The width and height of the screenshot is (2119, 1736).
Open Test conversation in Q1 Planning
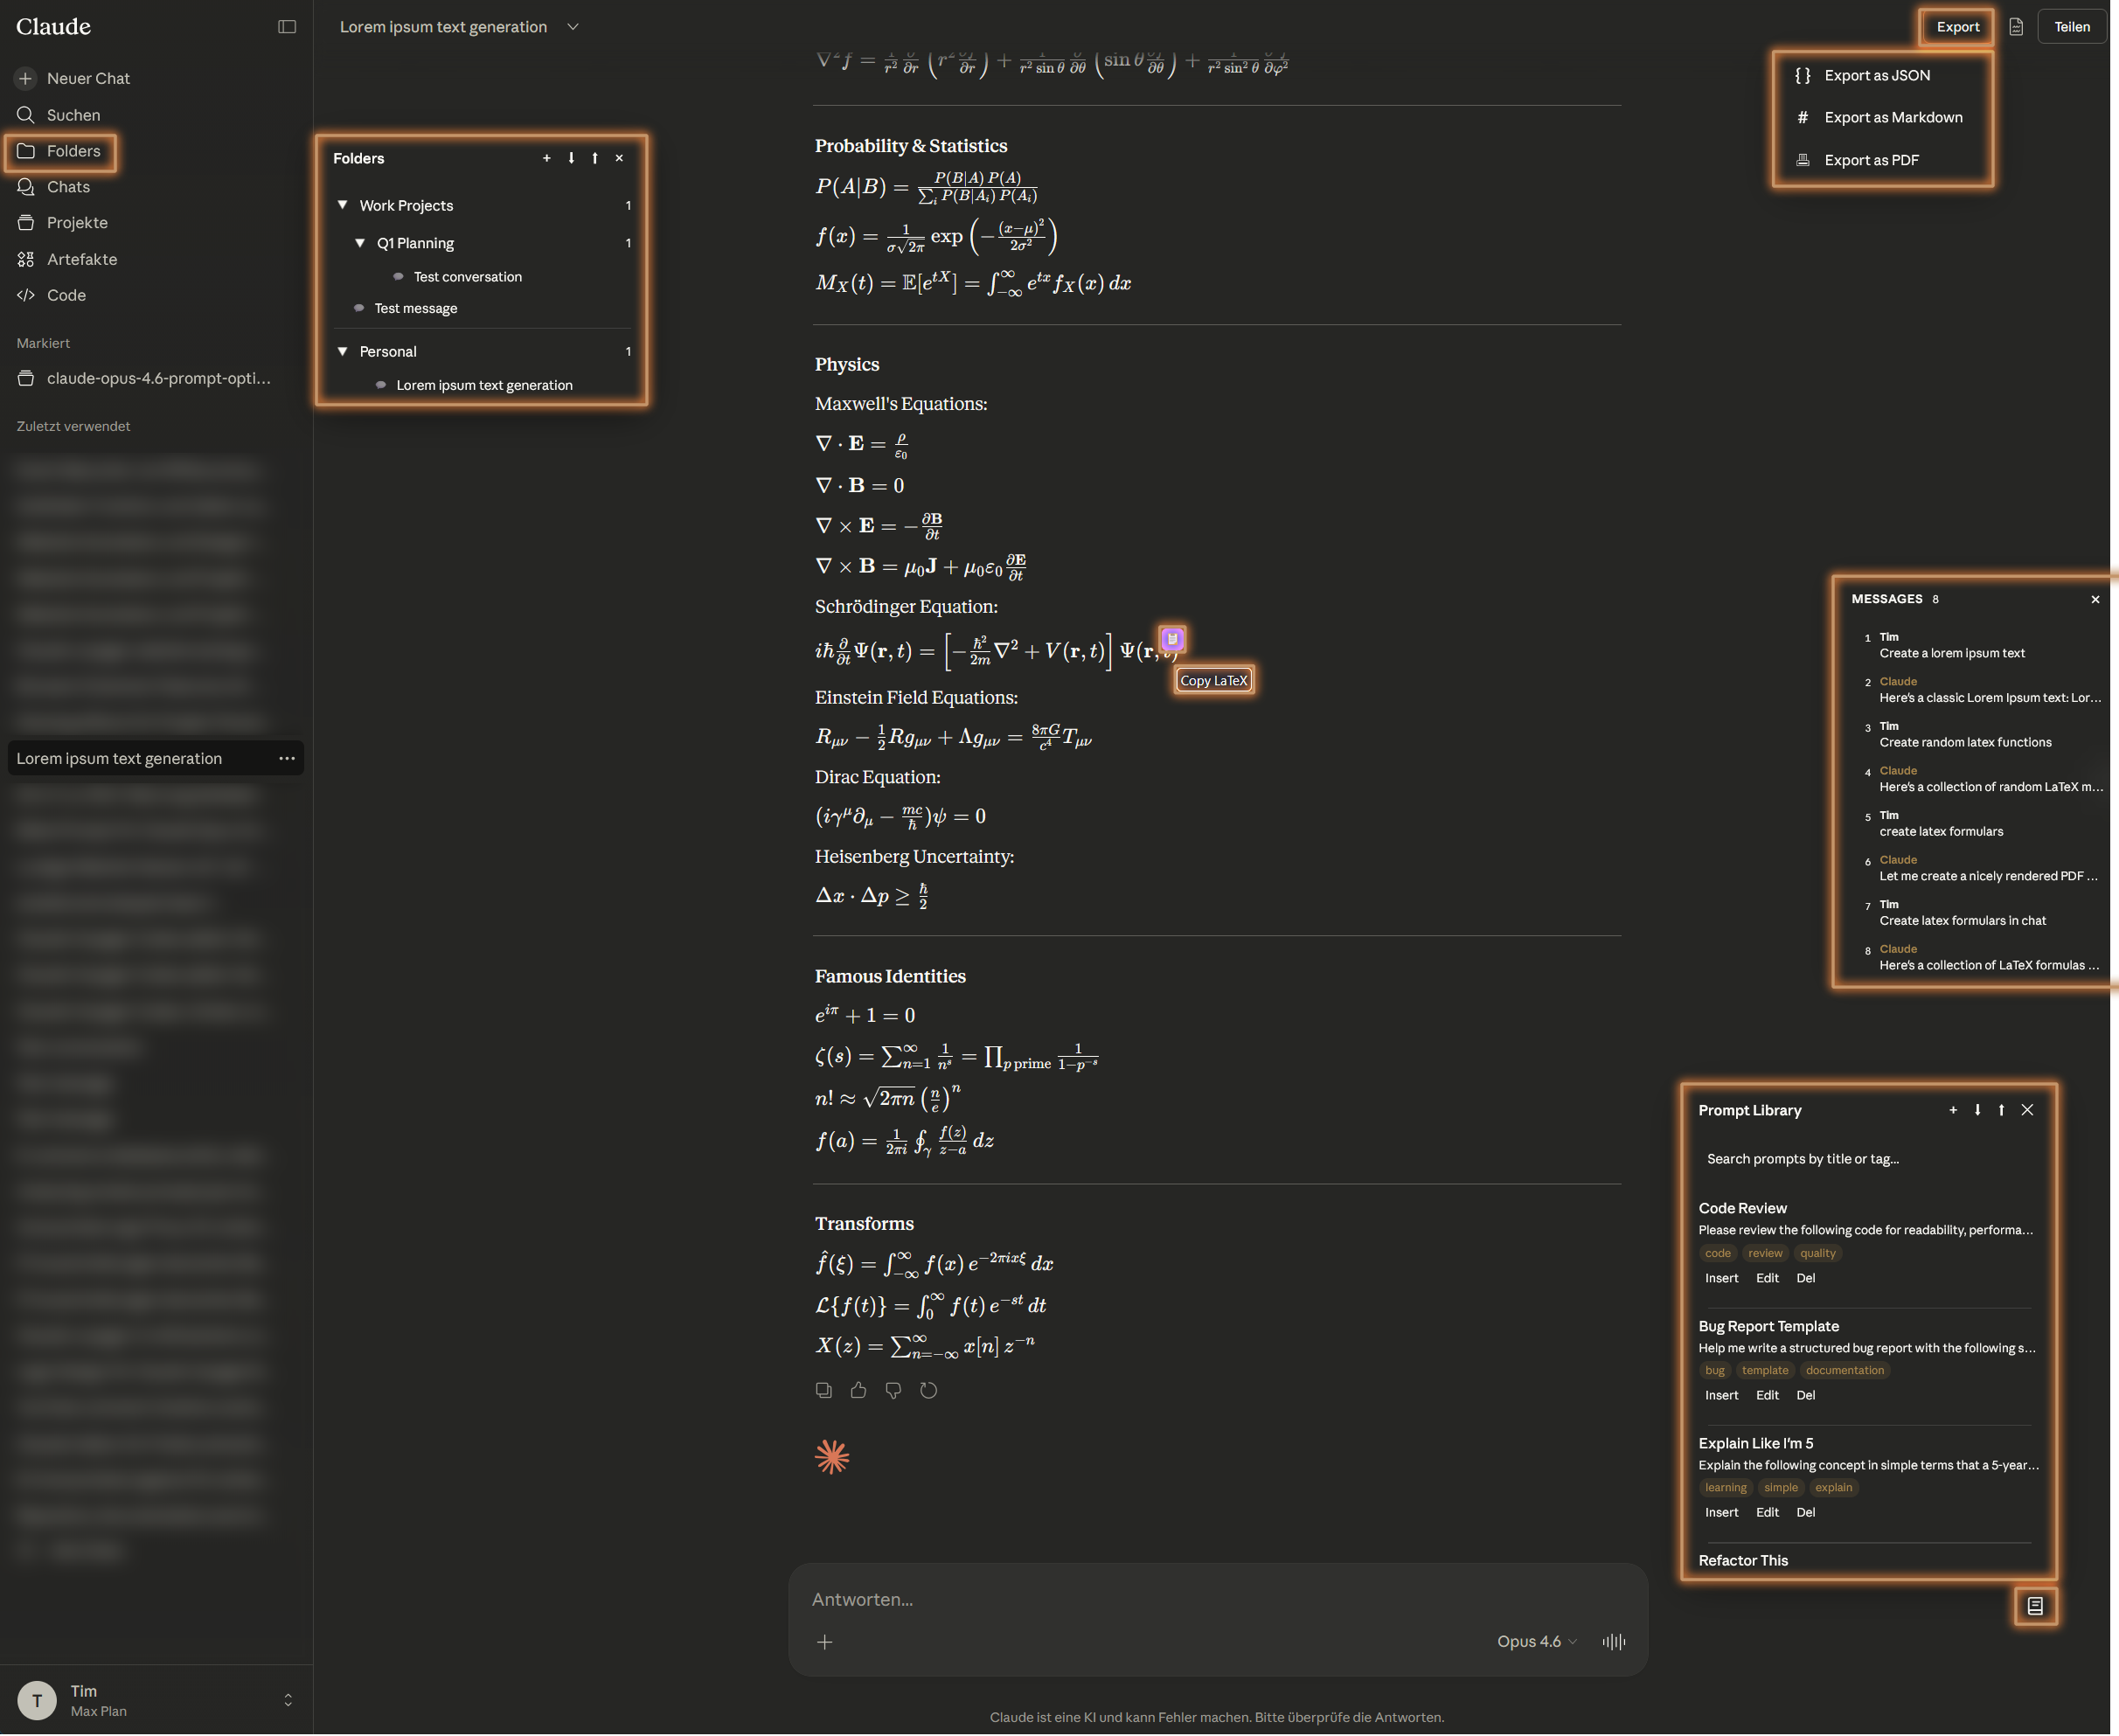(x=467, y=277)
